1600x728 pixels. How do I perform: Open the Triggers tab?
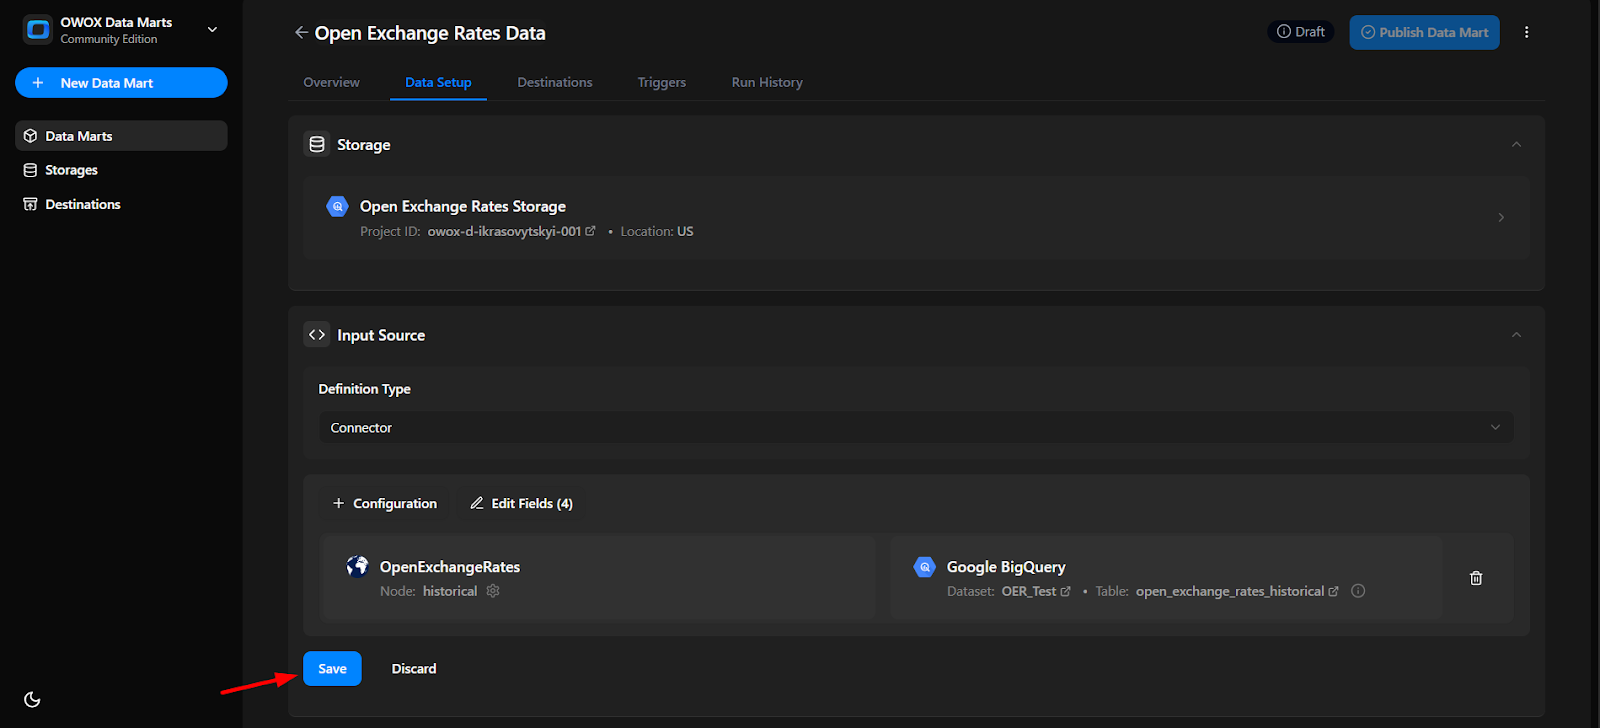(x=662, y=82)
